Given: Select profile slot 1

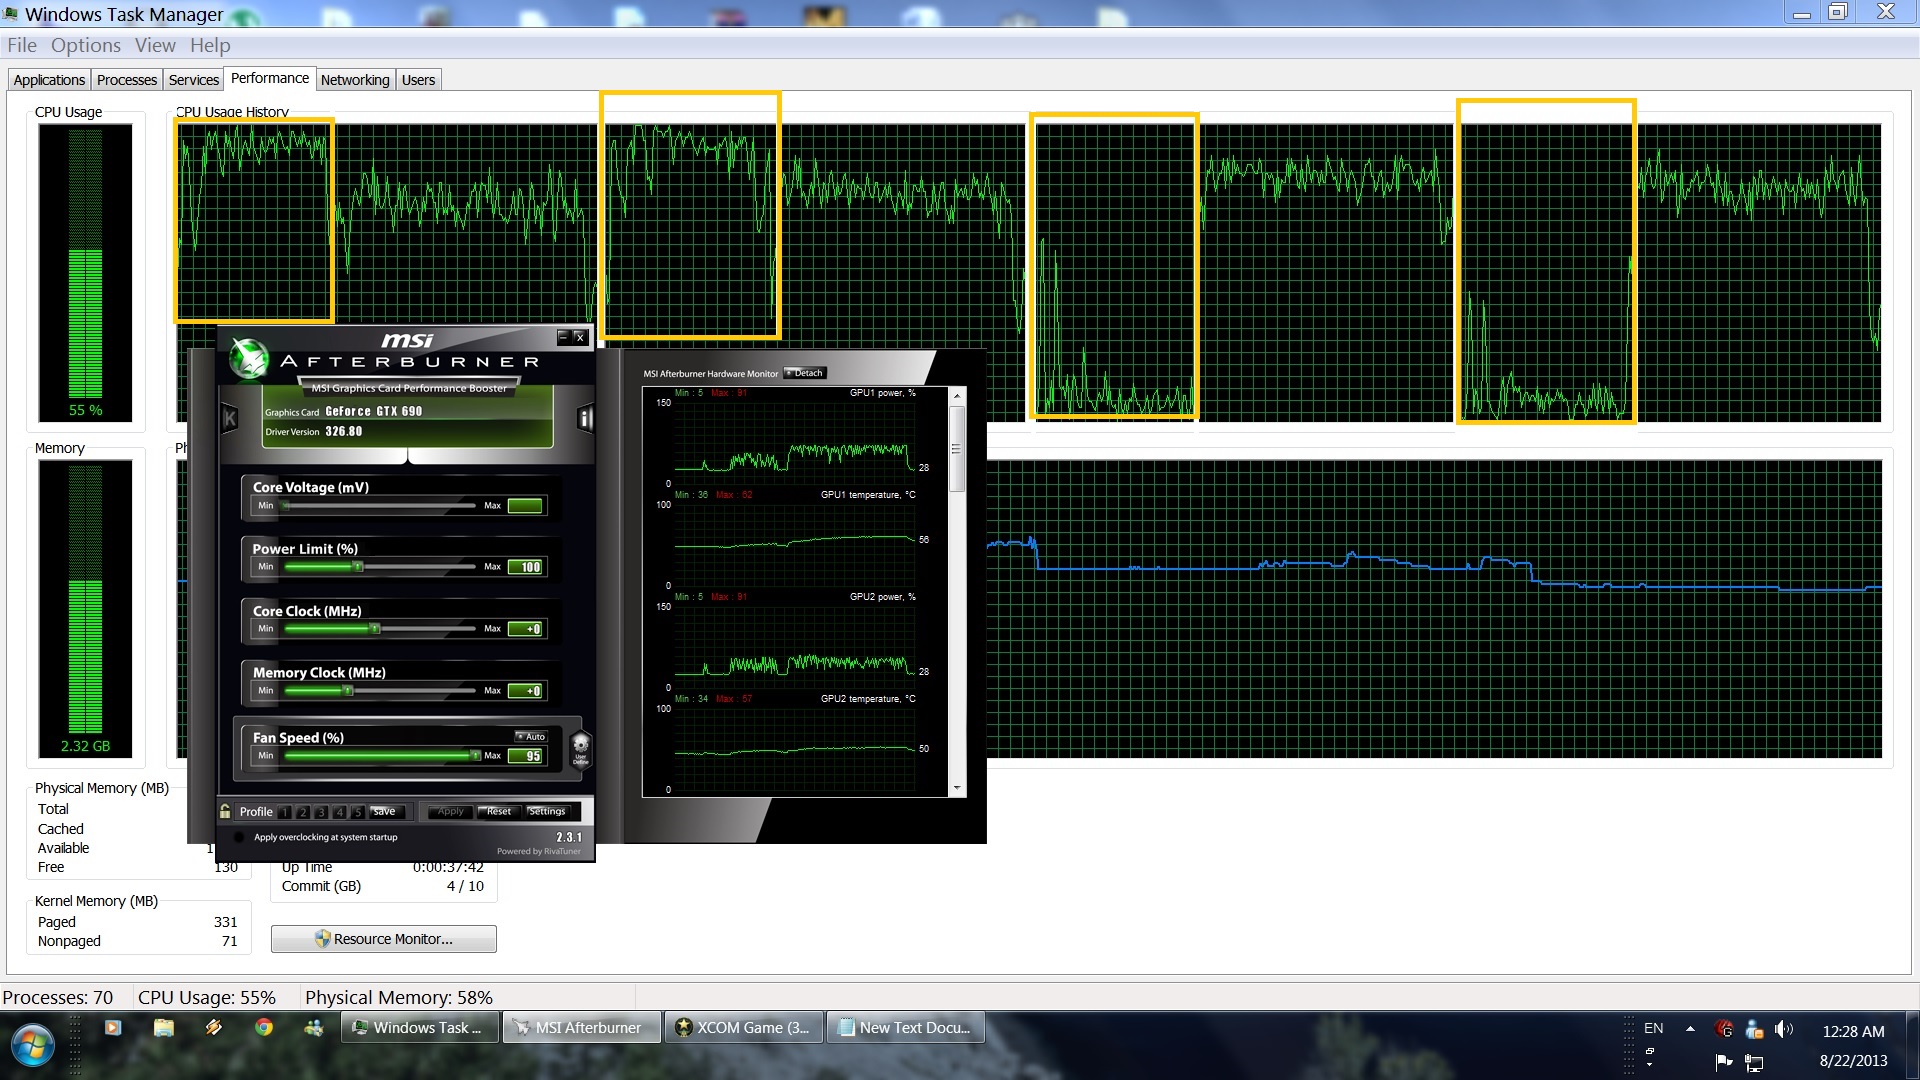Looking at the screenshot, I should 285,812.
